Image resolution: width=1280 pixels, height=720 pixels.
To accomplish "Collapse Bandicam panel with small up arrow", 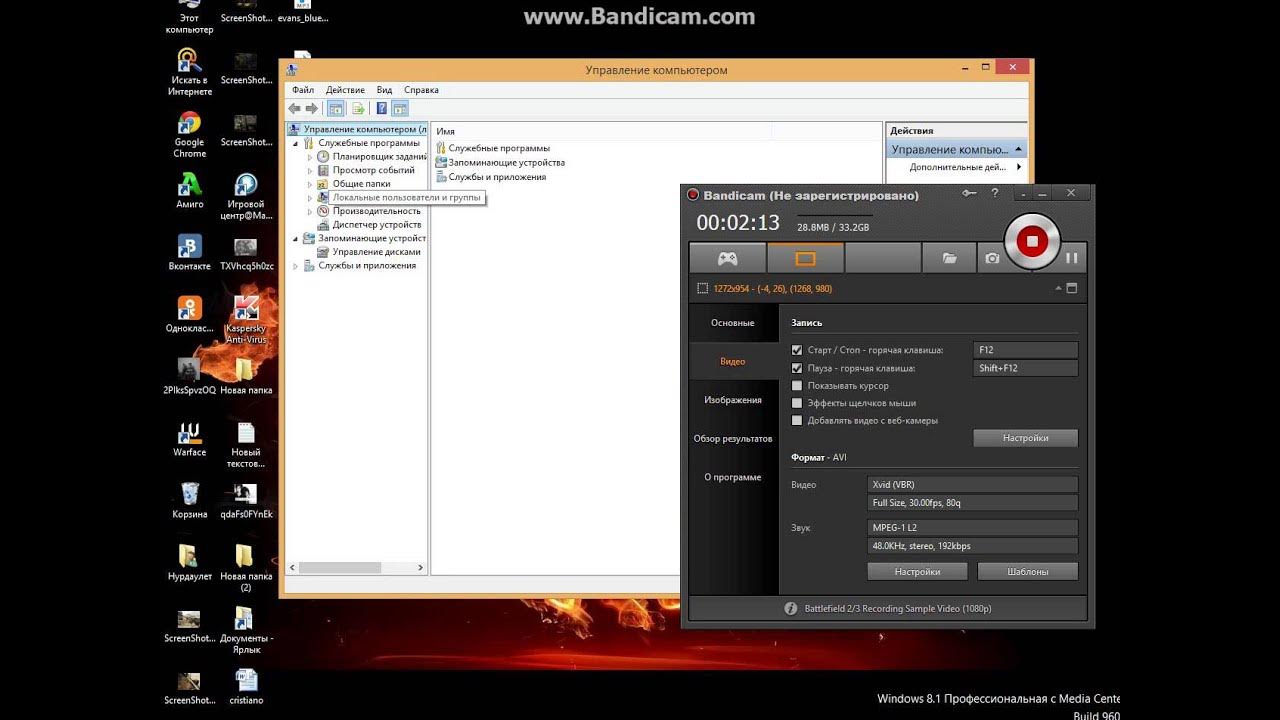I will 1058,288.
